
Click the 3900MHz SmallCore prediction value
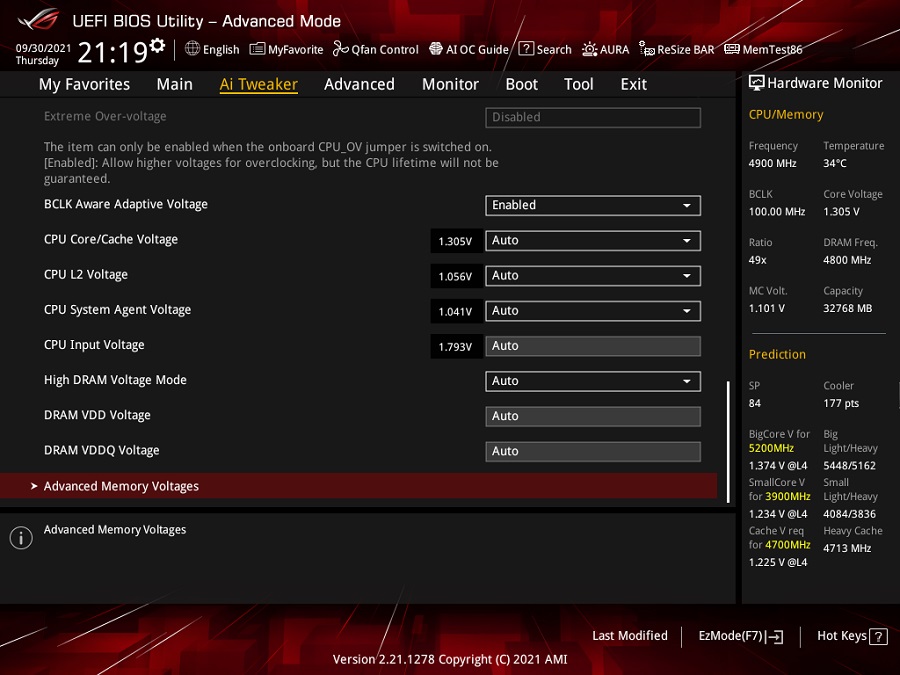coord(787,496)
